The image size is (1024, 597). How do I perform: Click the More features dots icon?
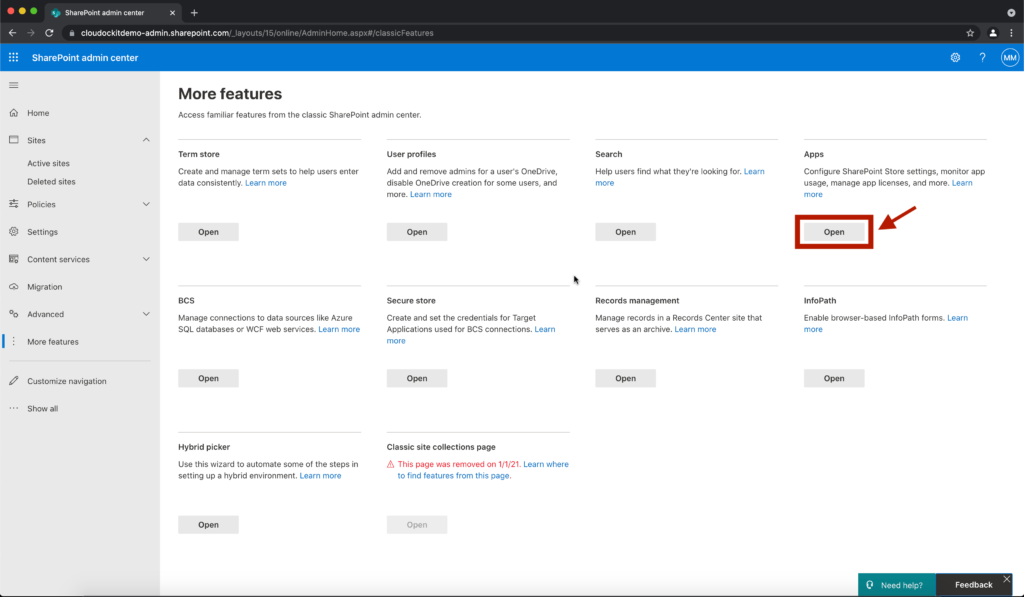[14, 341]
